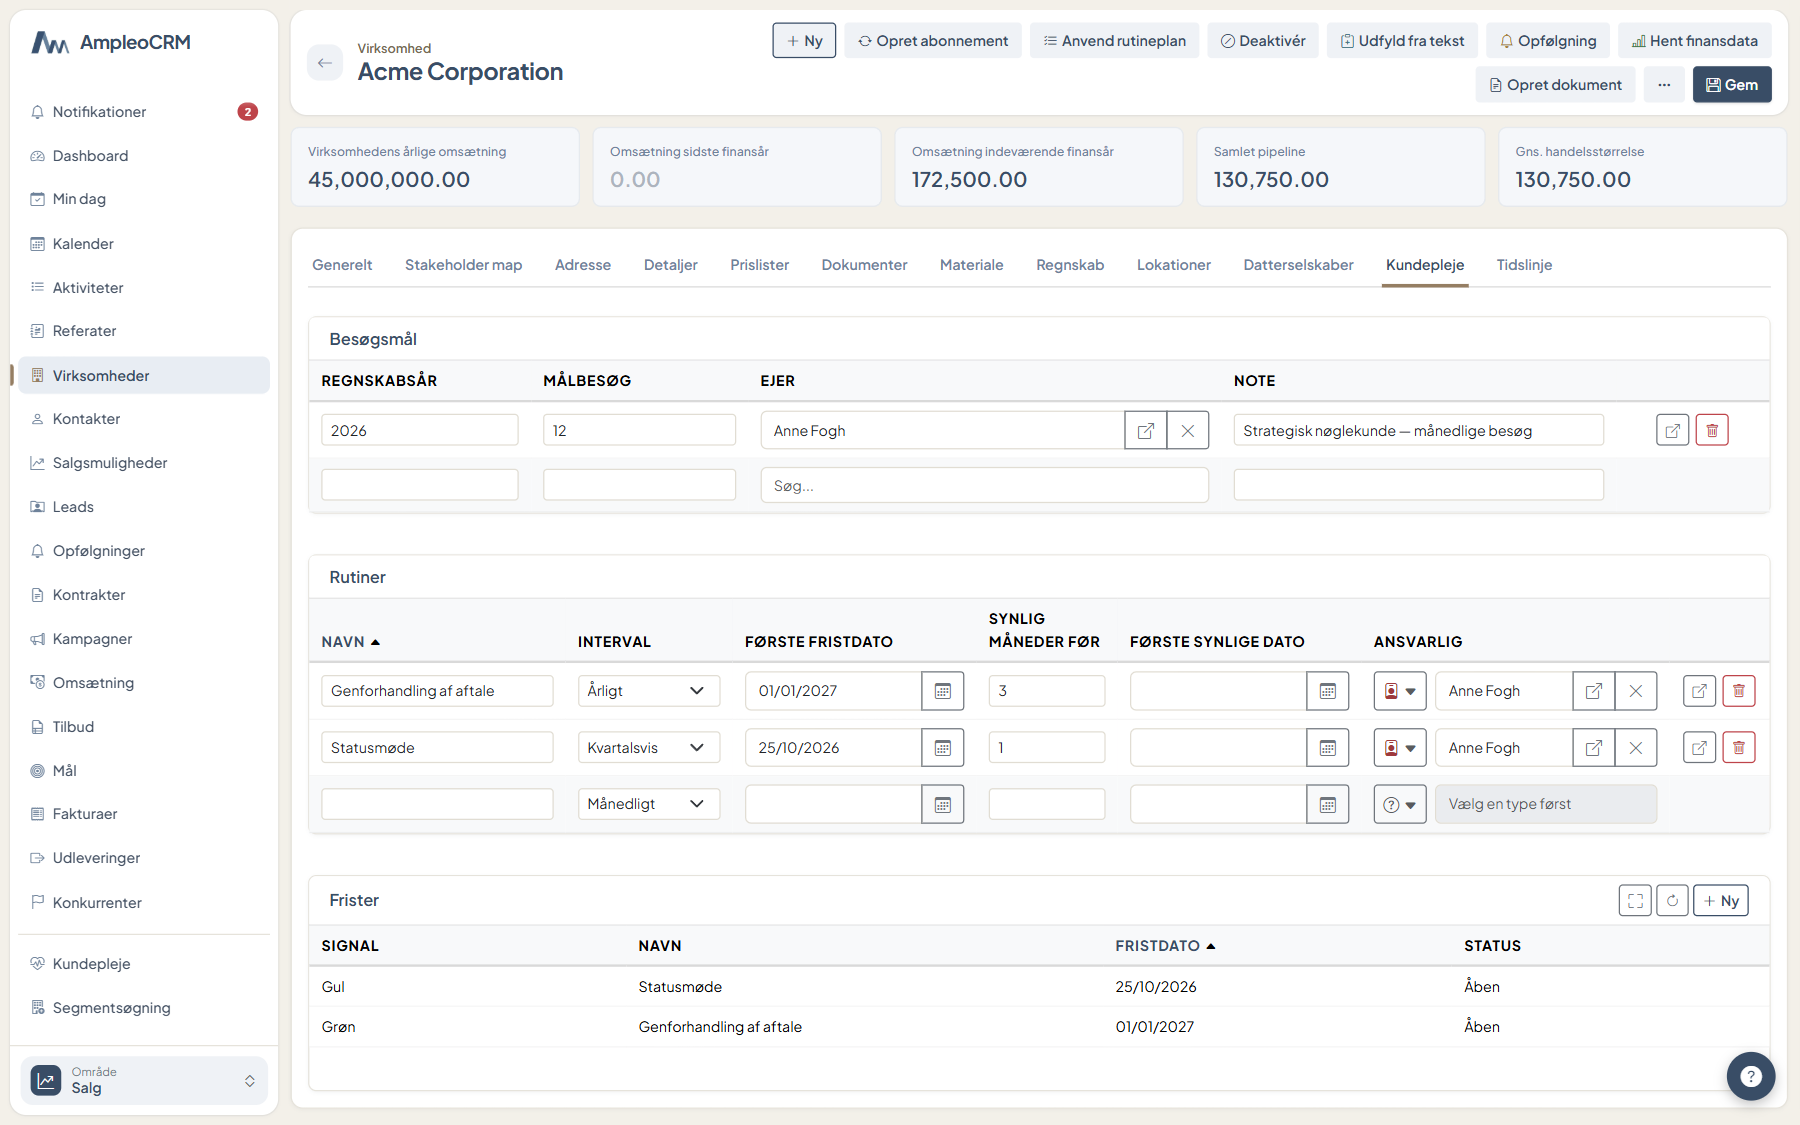Open Kundepleje in the sidebar
Viewport: 1800px width, 1125px height.
tap(144, 964)
